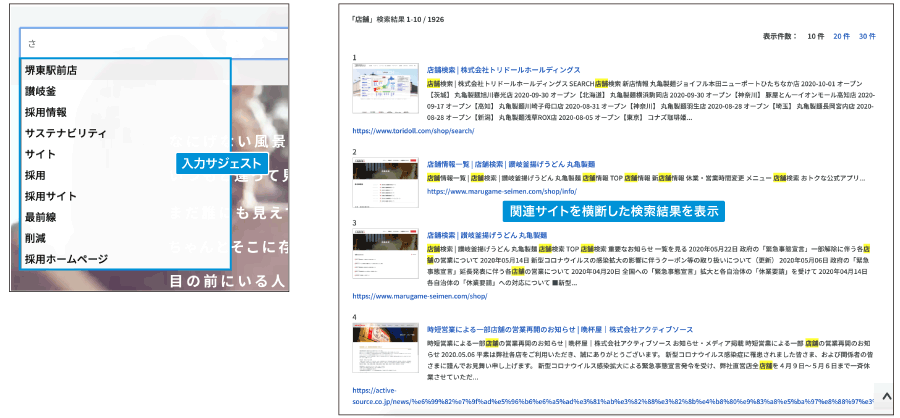The image size is (900, 418).
Task: Open URL toridoll.com/shop/search/
Action: [413, 131]
